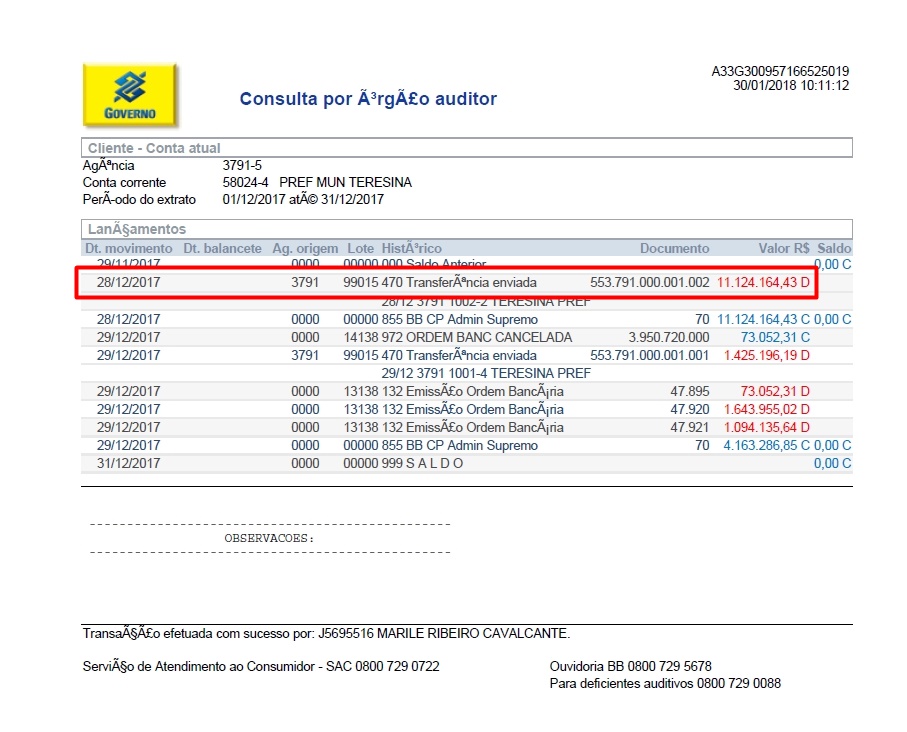Click 'Emissão Ordem Bancária' on the 47.920 row
Viewport: 907px width, 732px height.
click(485, 410)
